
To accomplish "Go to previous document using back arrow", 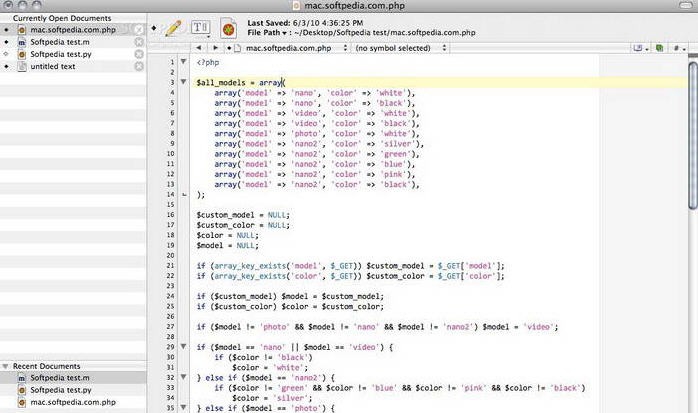I will [199, 48].
